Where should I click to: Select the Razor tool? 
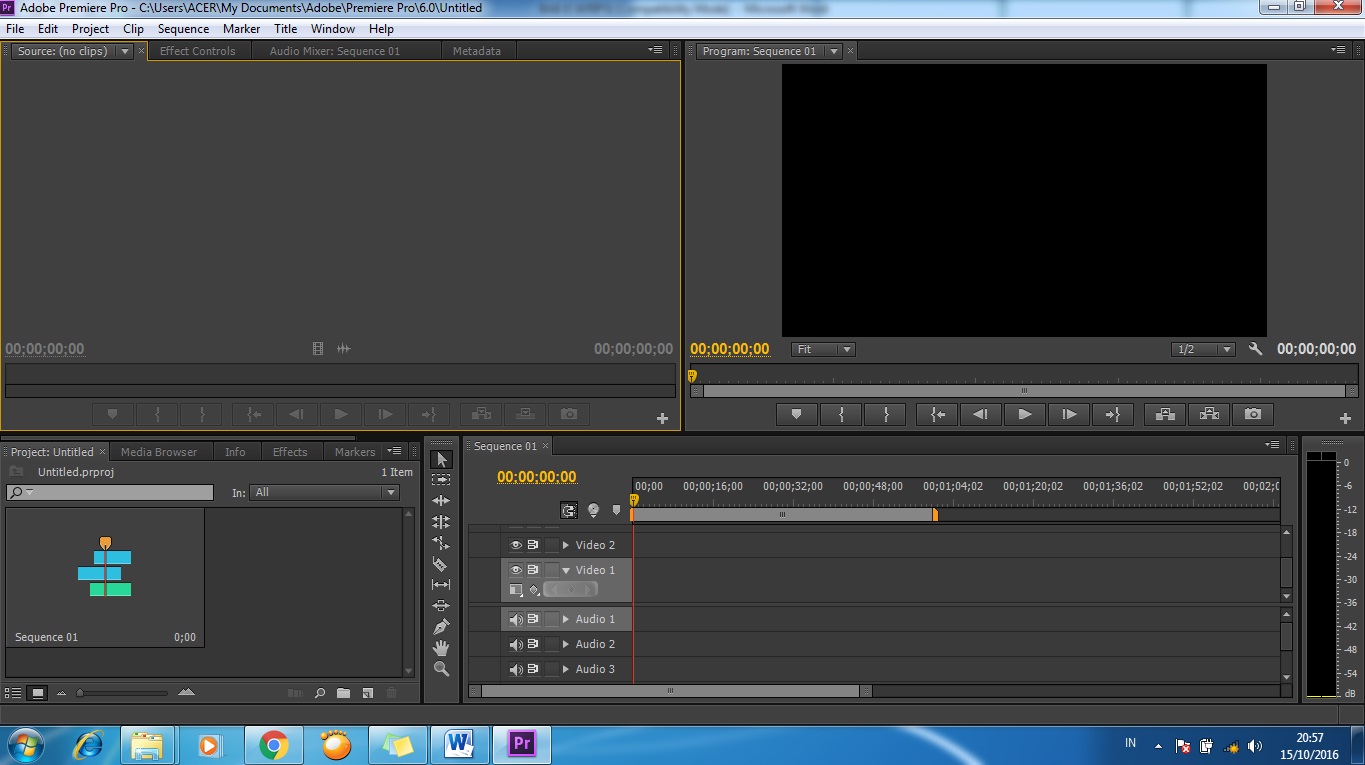click(441, 564)
